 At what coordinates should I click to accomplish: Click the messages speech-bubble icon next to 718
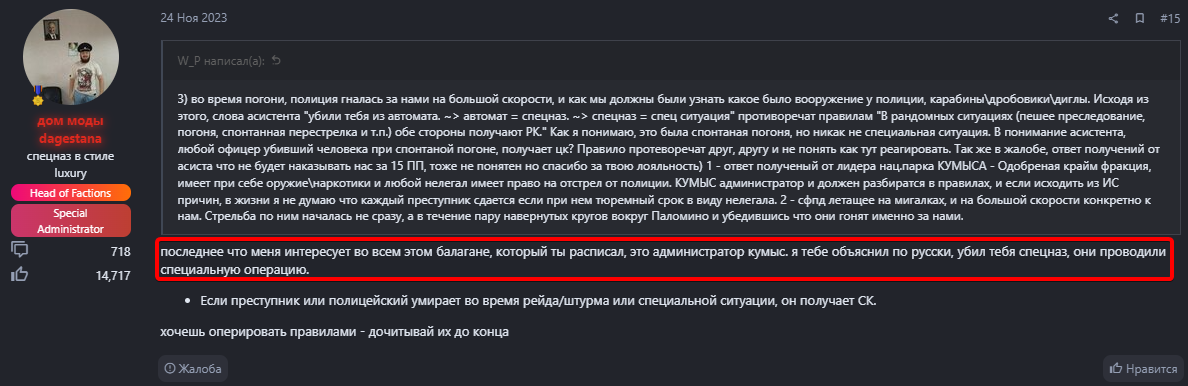(20, 249)
